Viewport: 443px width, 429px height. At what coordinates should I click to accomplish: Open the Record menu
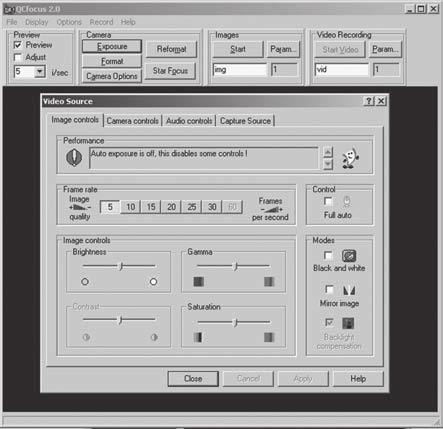click(x=101, y=22)
